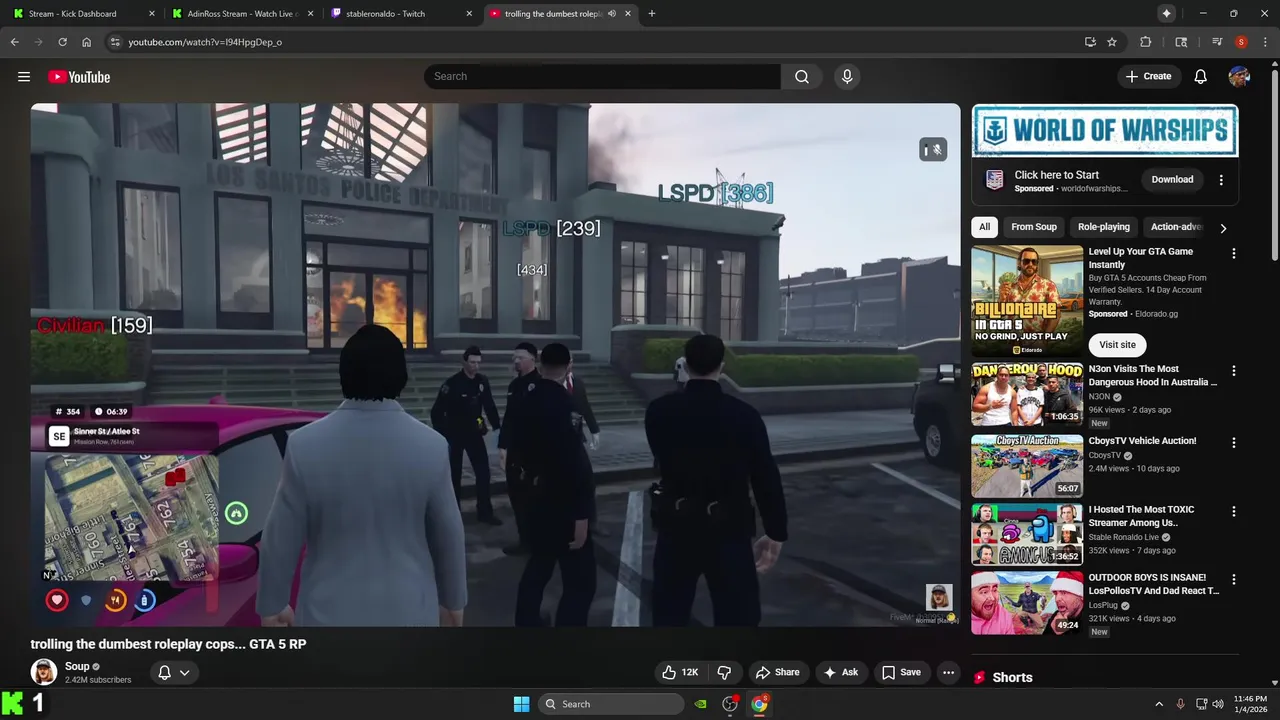Bookmark this page with the star
This screenshot has width=1280, height=720.
pos(1112,42)
